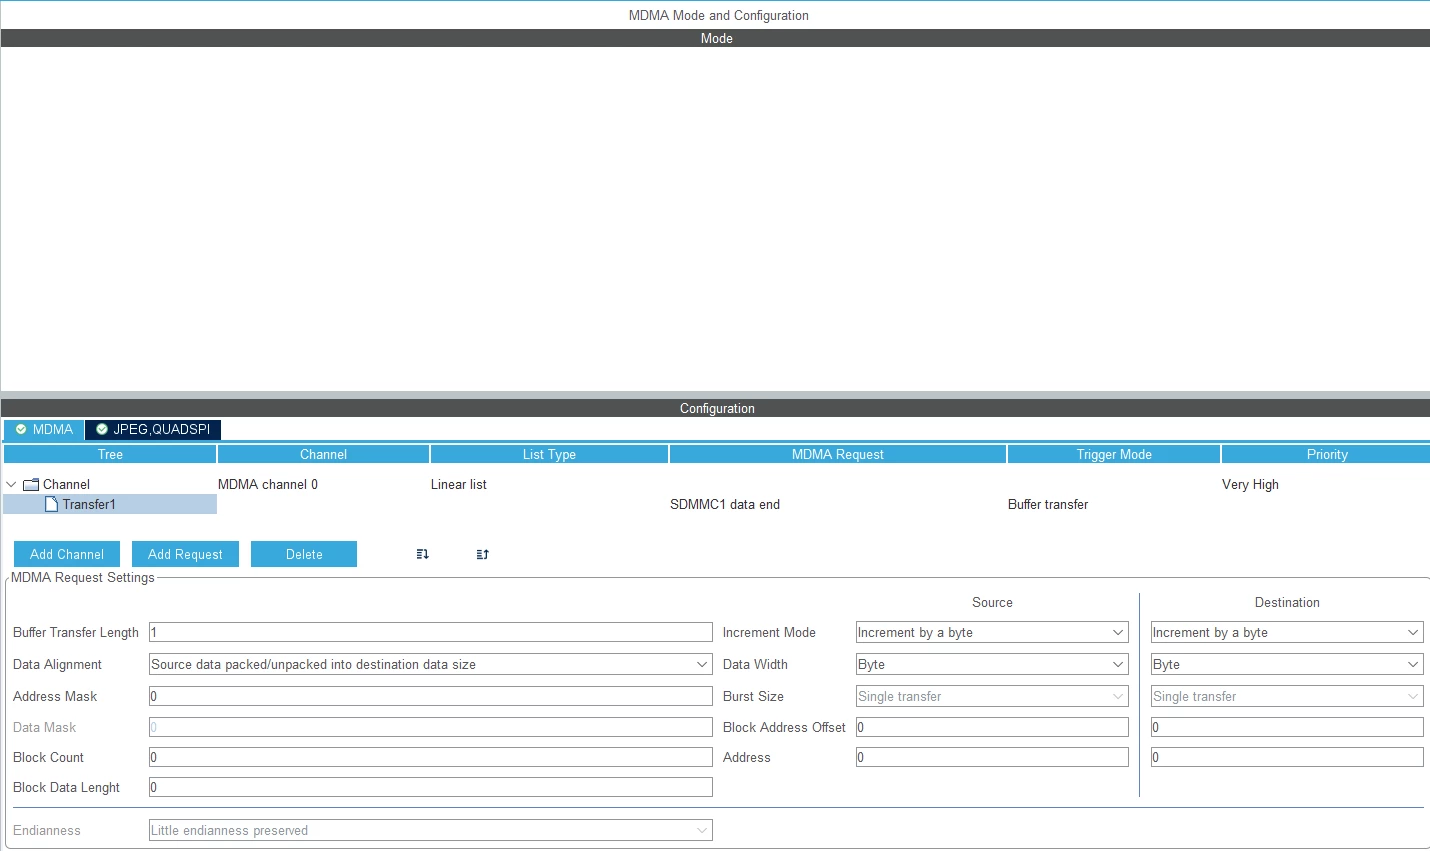Viewport: 1430px width, 851px height.
Task: Click the Destination Block Address Offset field
Action: [1287, 728]
